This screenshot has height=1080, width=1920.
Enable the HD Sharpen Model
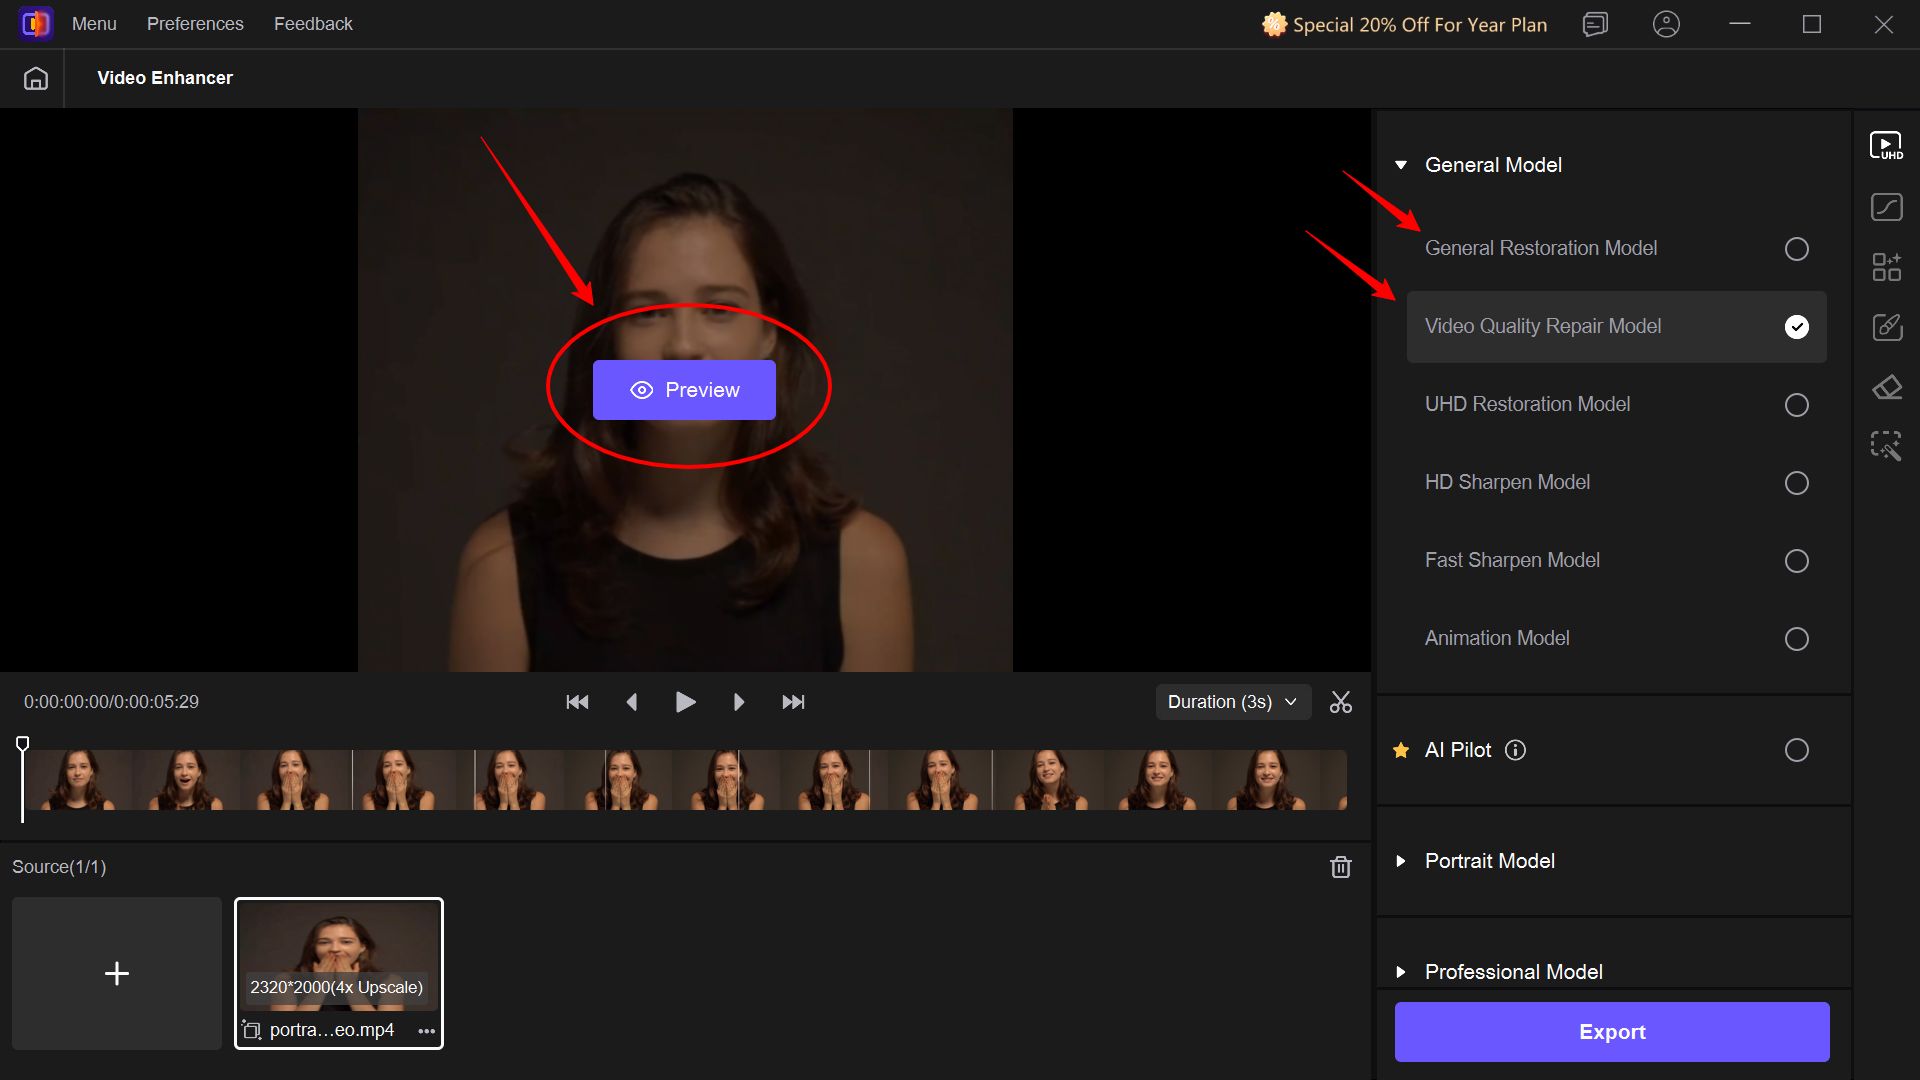point(1797,482)
